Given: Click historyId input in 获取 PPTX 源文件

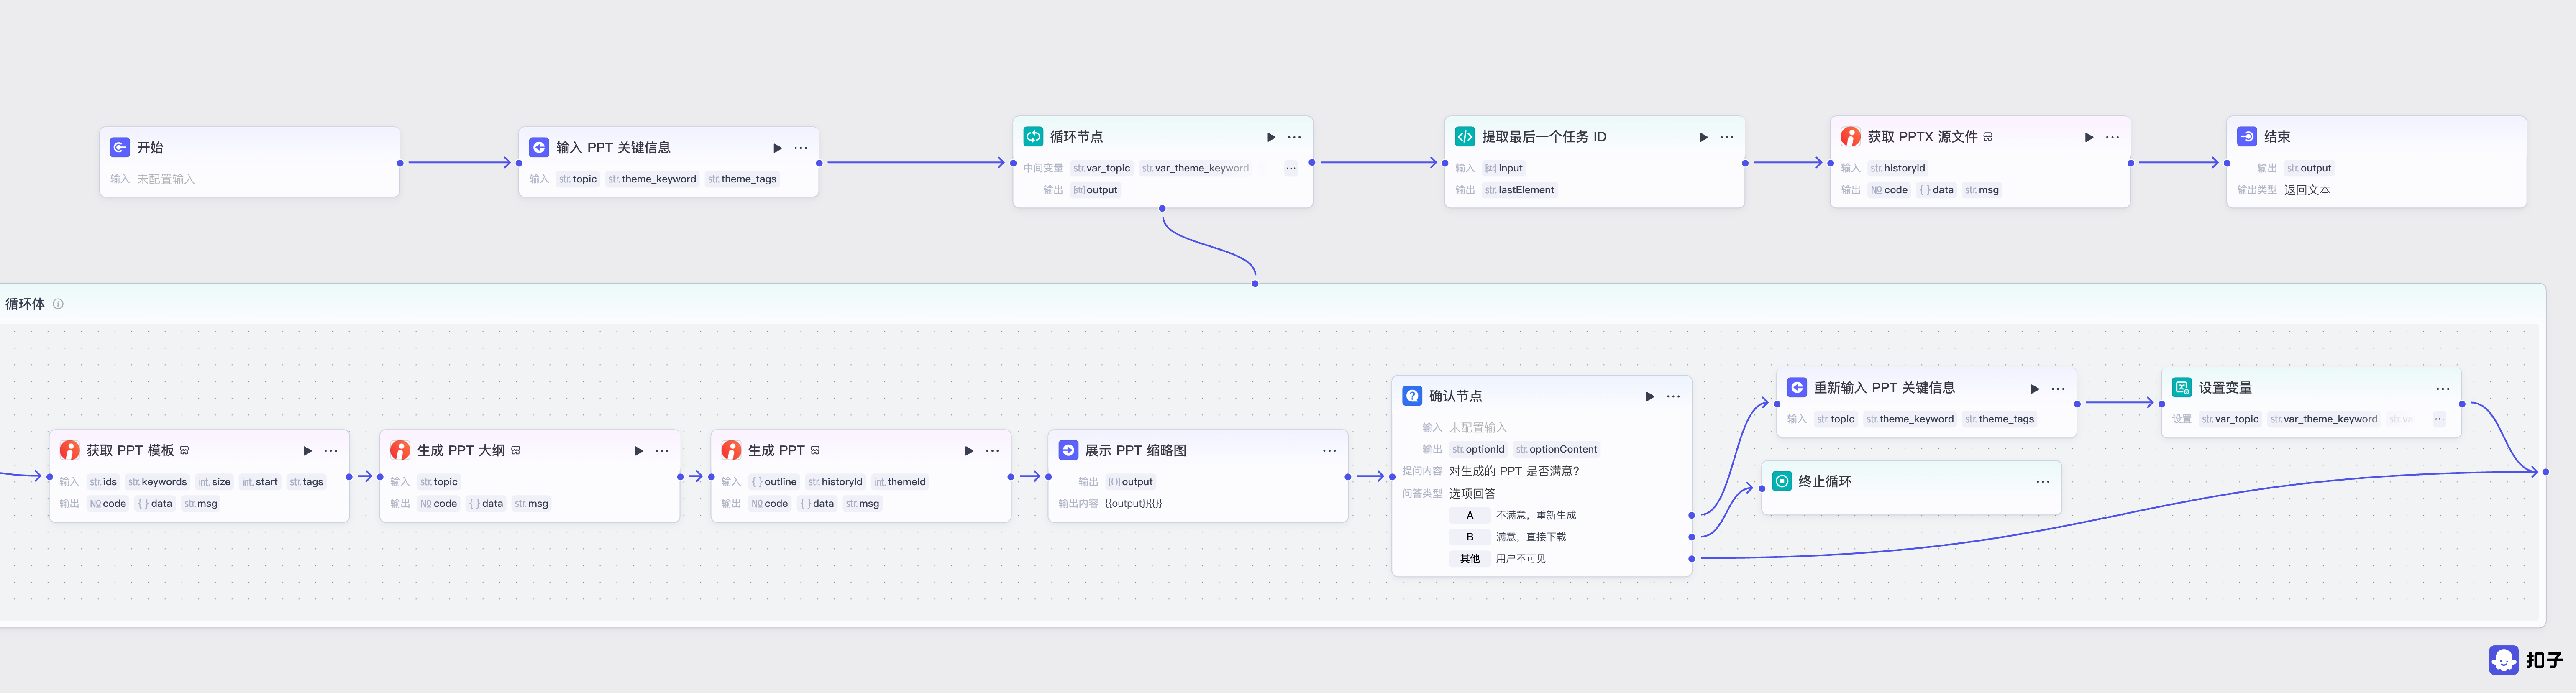Looking at the screenshot, I should click(x=1898, y=168).
